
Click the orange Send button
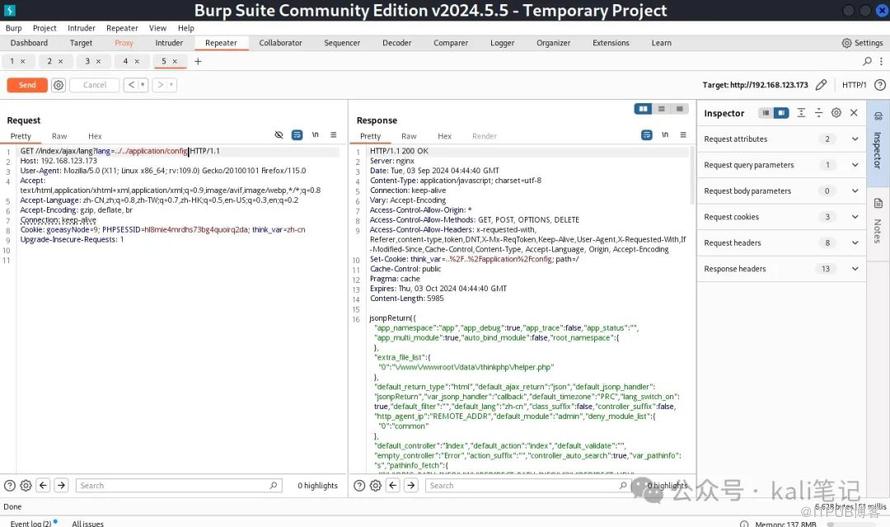[x=27, y=85]
